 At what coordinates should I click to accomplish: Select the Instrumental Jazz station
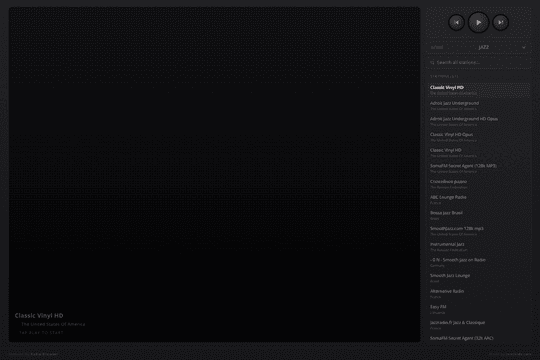(479, 247)
